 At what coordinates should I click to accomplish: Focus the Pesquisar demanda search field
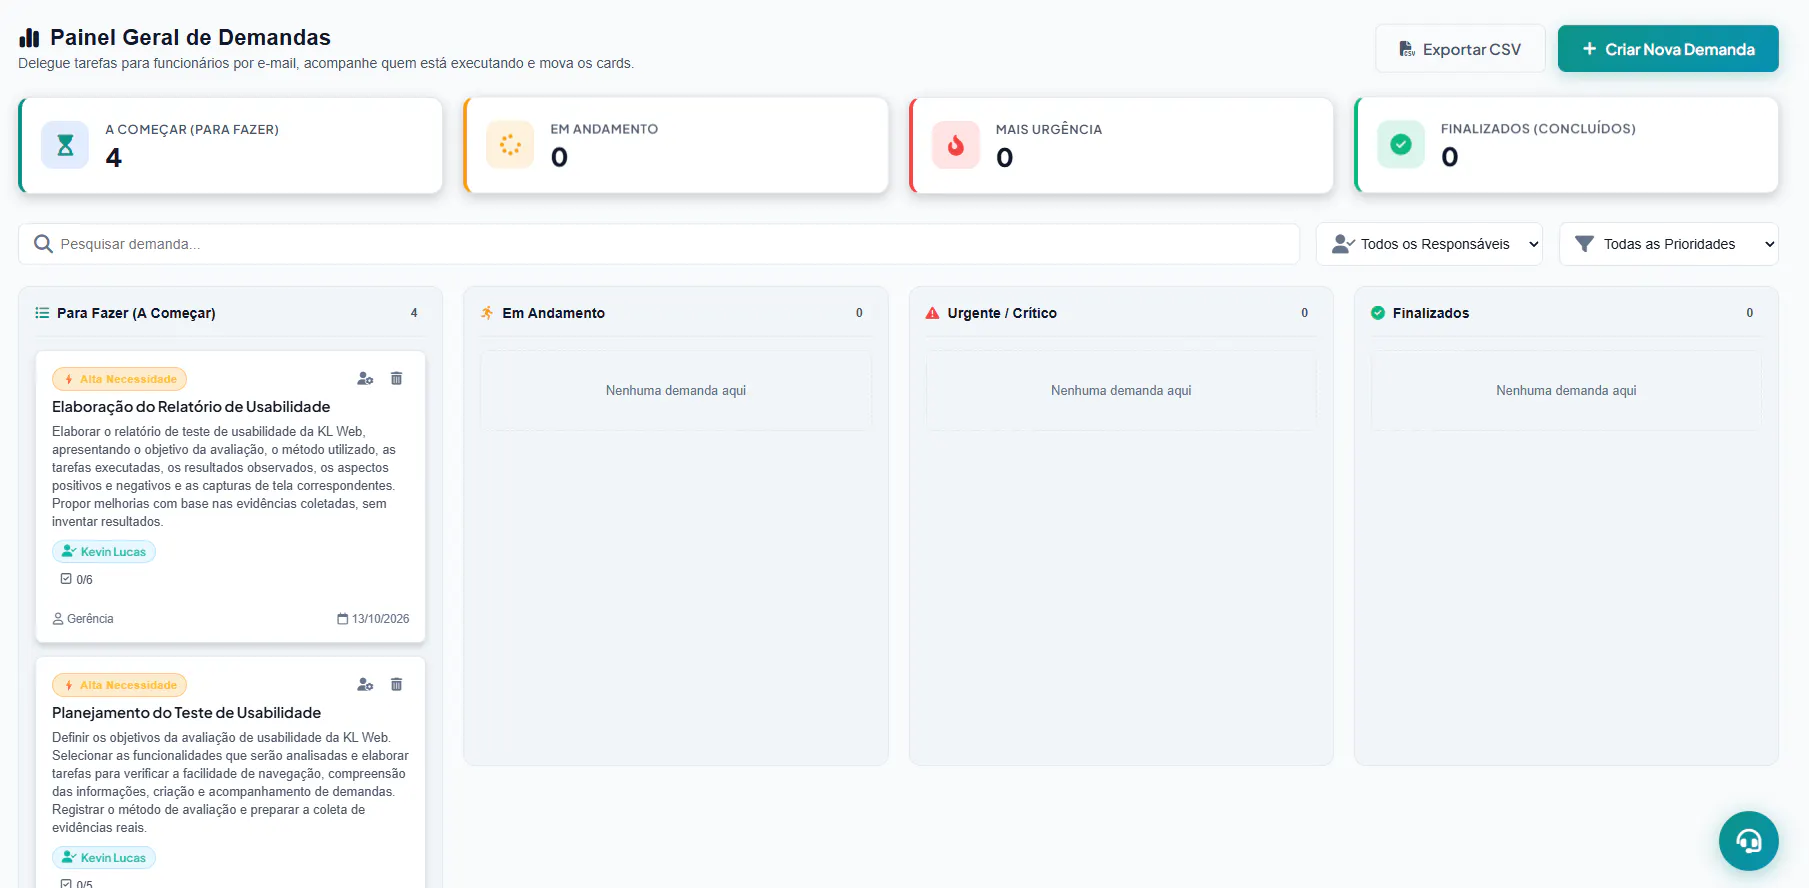click(659, 244)
